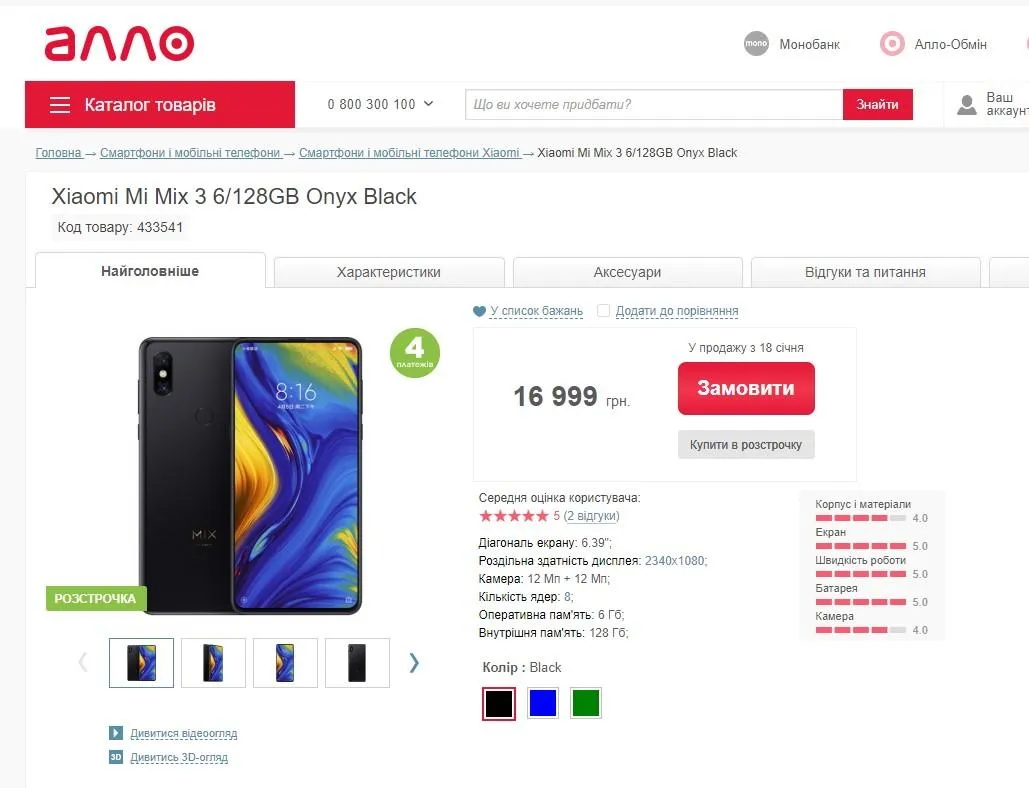Add product to wishlist with heart toggle
Screen dimensions: 1029x788
(x=479, y=311)
